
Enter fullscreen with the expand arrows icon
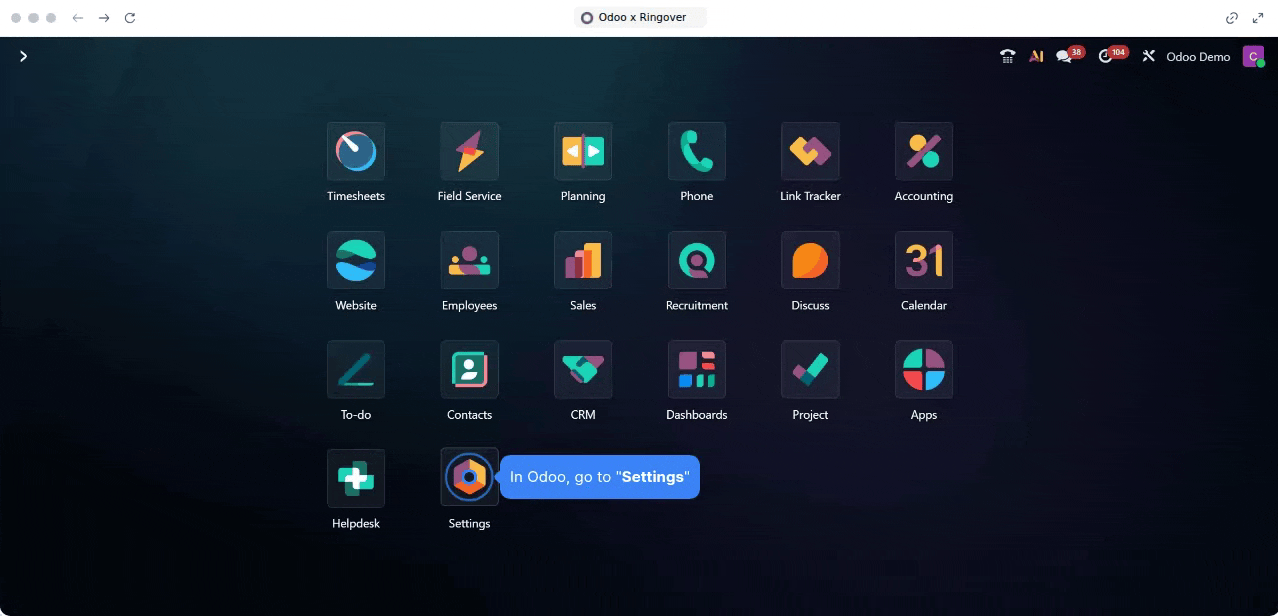click(1258, 18)
